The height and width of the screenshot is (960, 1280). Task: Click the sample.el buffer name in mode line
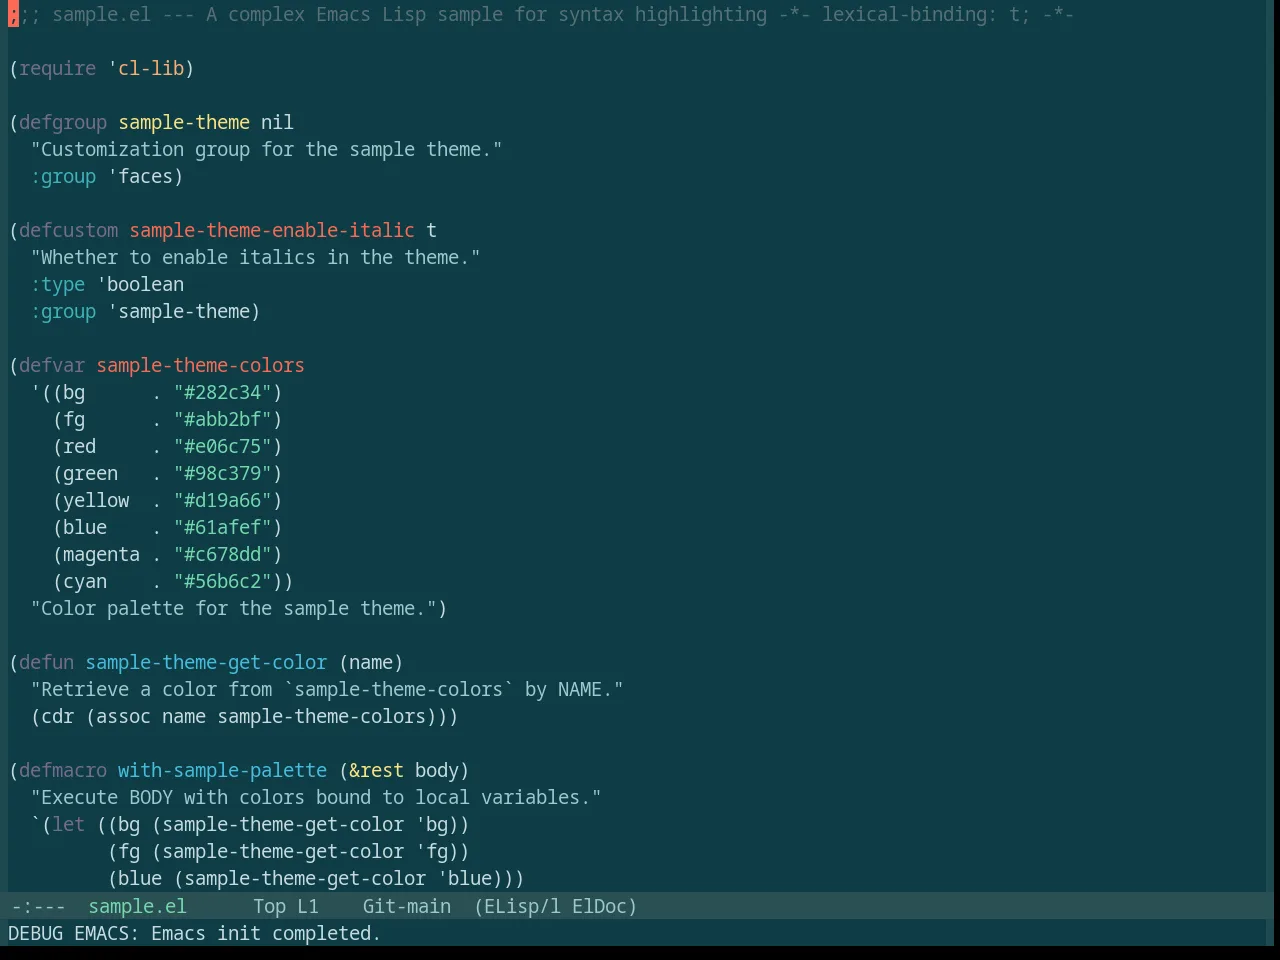tap(137, 906)
